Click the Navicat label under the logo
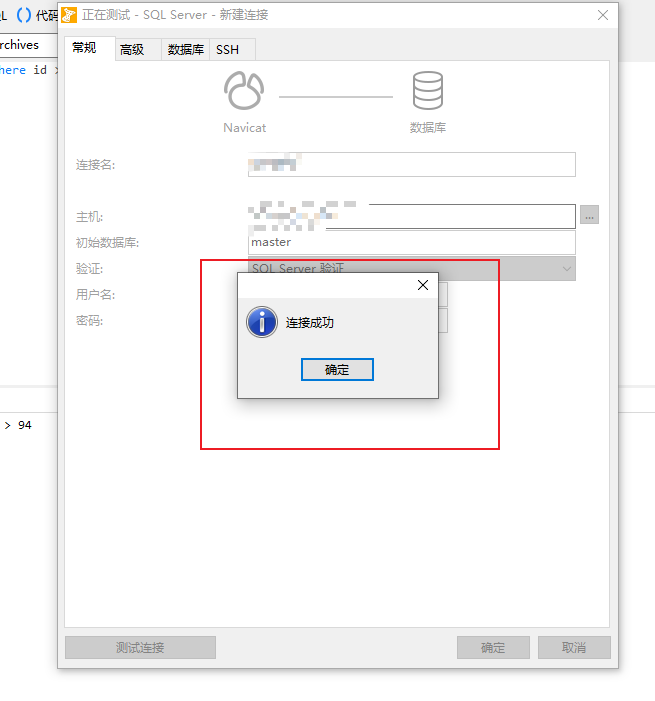The height and width of the screenshot is (701, 655). point(245,128)
